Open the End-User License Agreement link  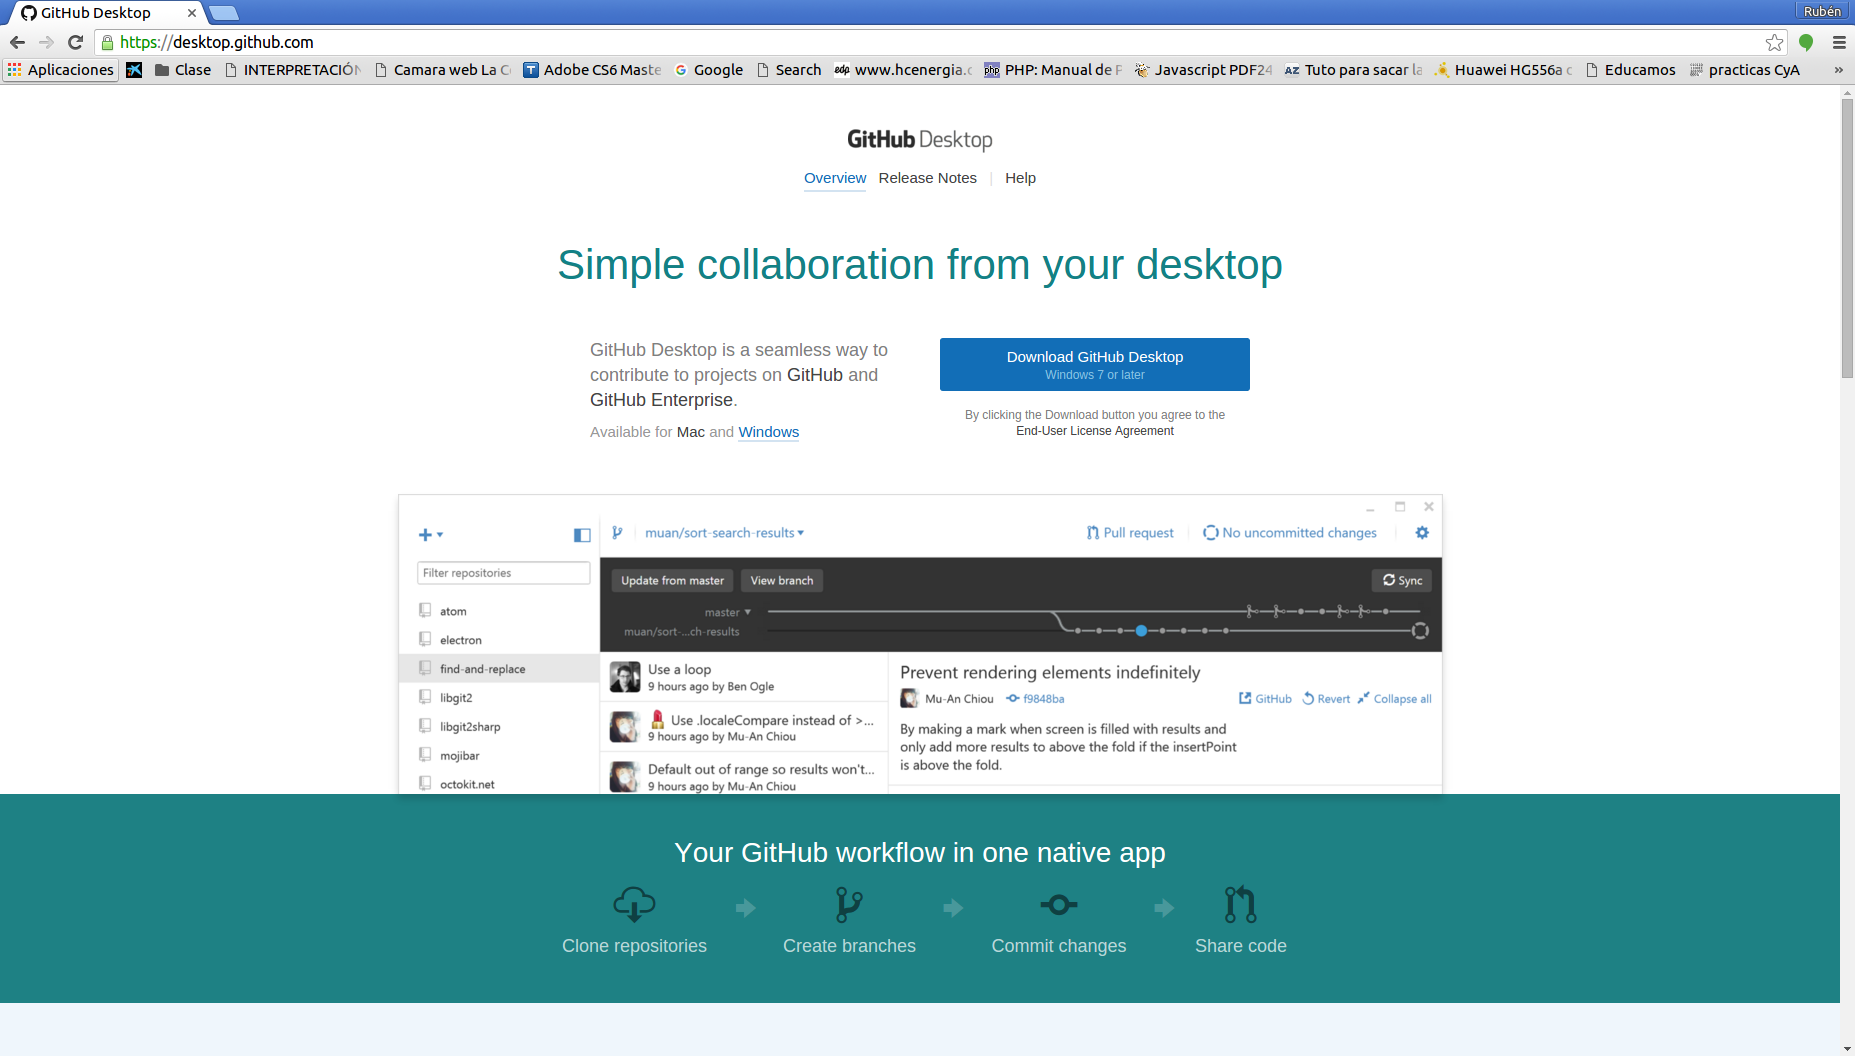click(x=1095, y=431)
